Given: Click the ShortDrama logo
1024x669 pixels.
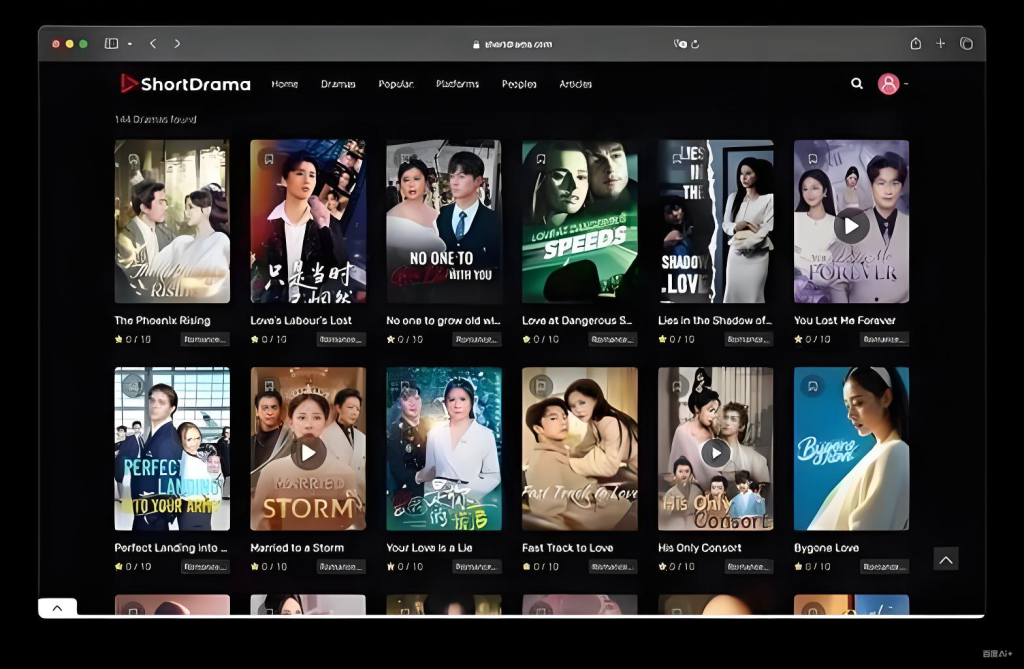Looking at the screenshot, I should tap(186, 84).
